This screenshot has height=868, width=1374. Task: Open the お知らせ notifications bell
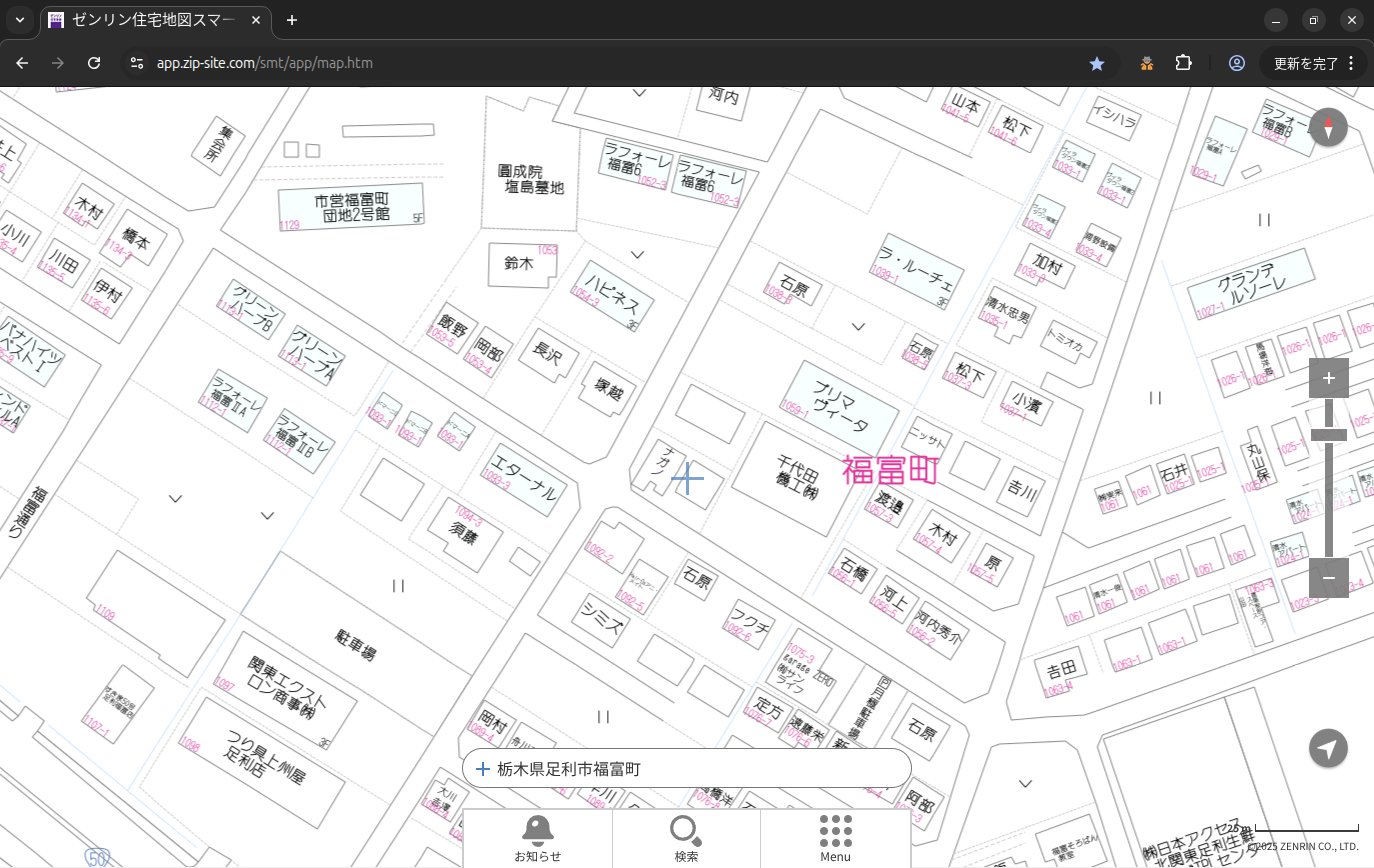point(538,838)
